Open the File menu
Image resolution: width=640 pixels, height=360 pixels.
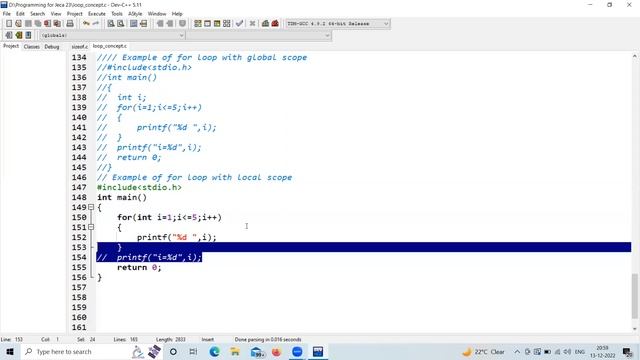coord(7,14)
